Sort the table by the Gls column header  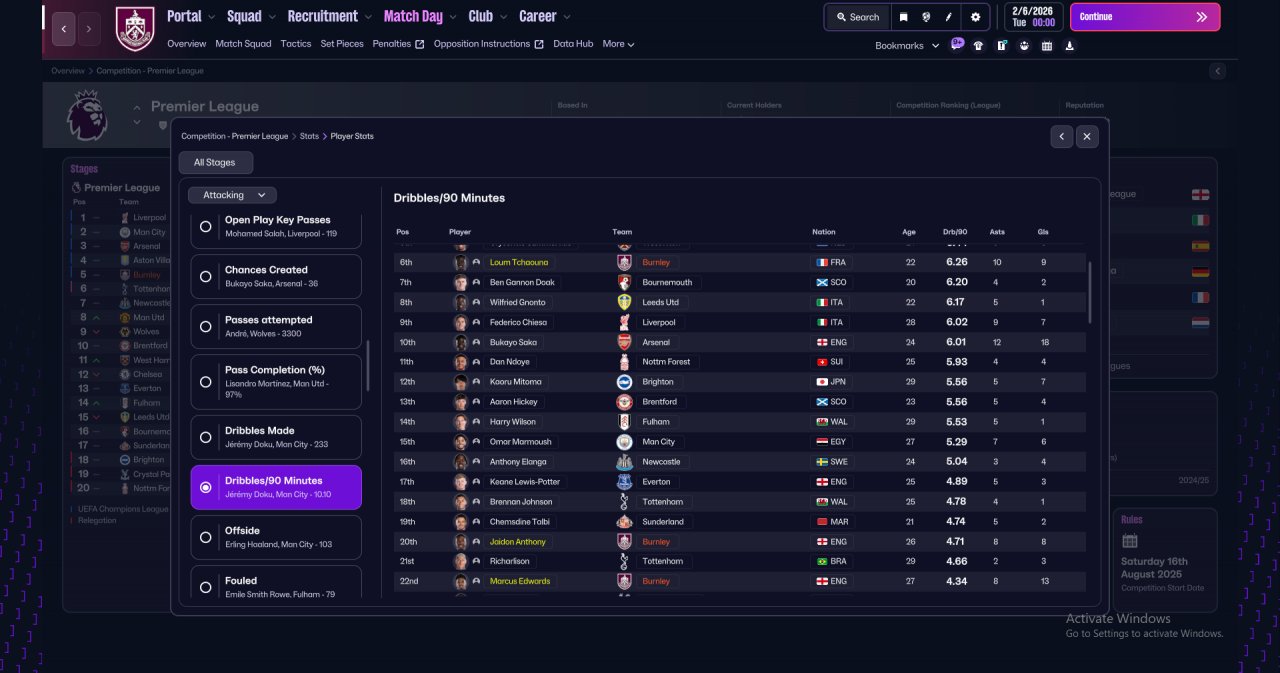click(x=1043, y=232)
